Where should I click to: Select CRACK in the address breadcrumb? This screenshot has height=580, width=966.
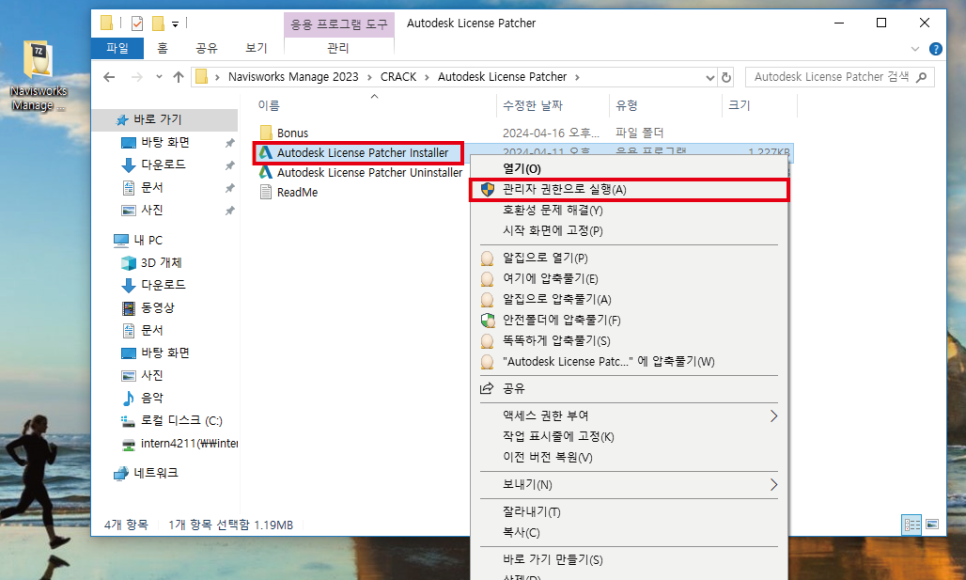pyautogui.click(x=398, y=77)
